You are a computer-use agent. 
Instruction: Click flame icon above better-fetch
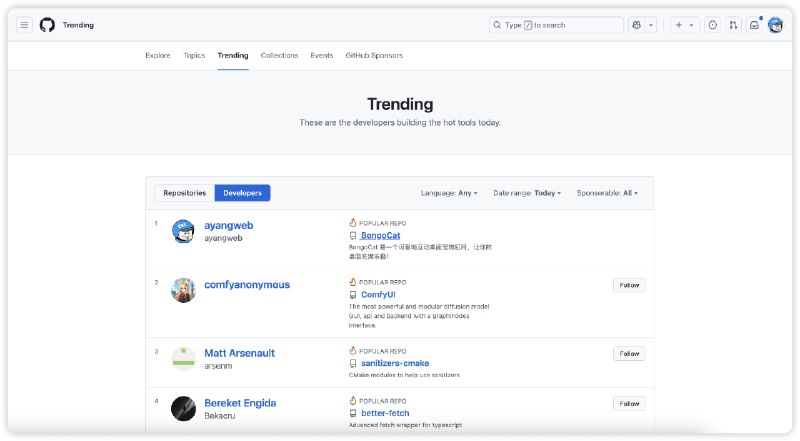[353, 401]
